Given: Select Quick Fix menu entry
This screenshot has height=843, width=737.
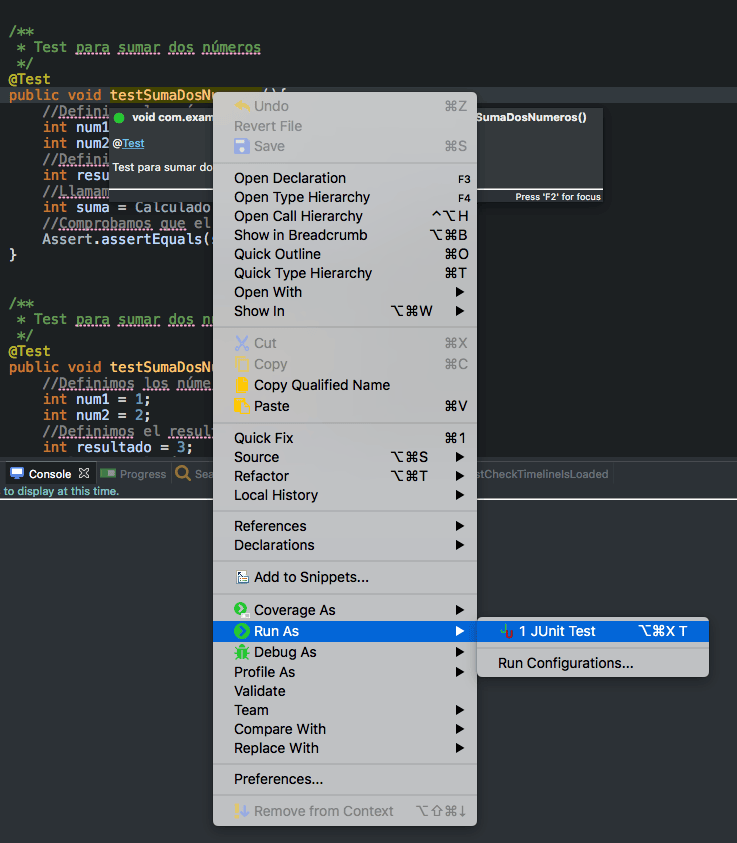Looking at the screenshot, I should click(345, 438).
